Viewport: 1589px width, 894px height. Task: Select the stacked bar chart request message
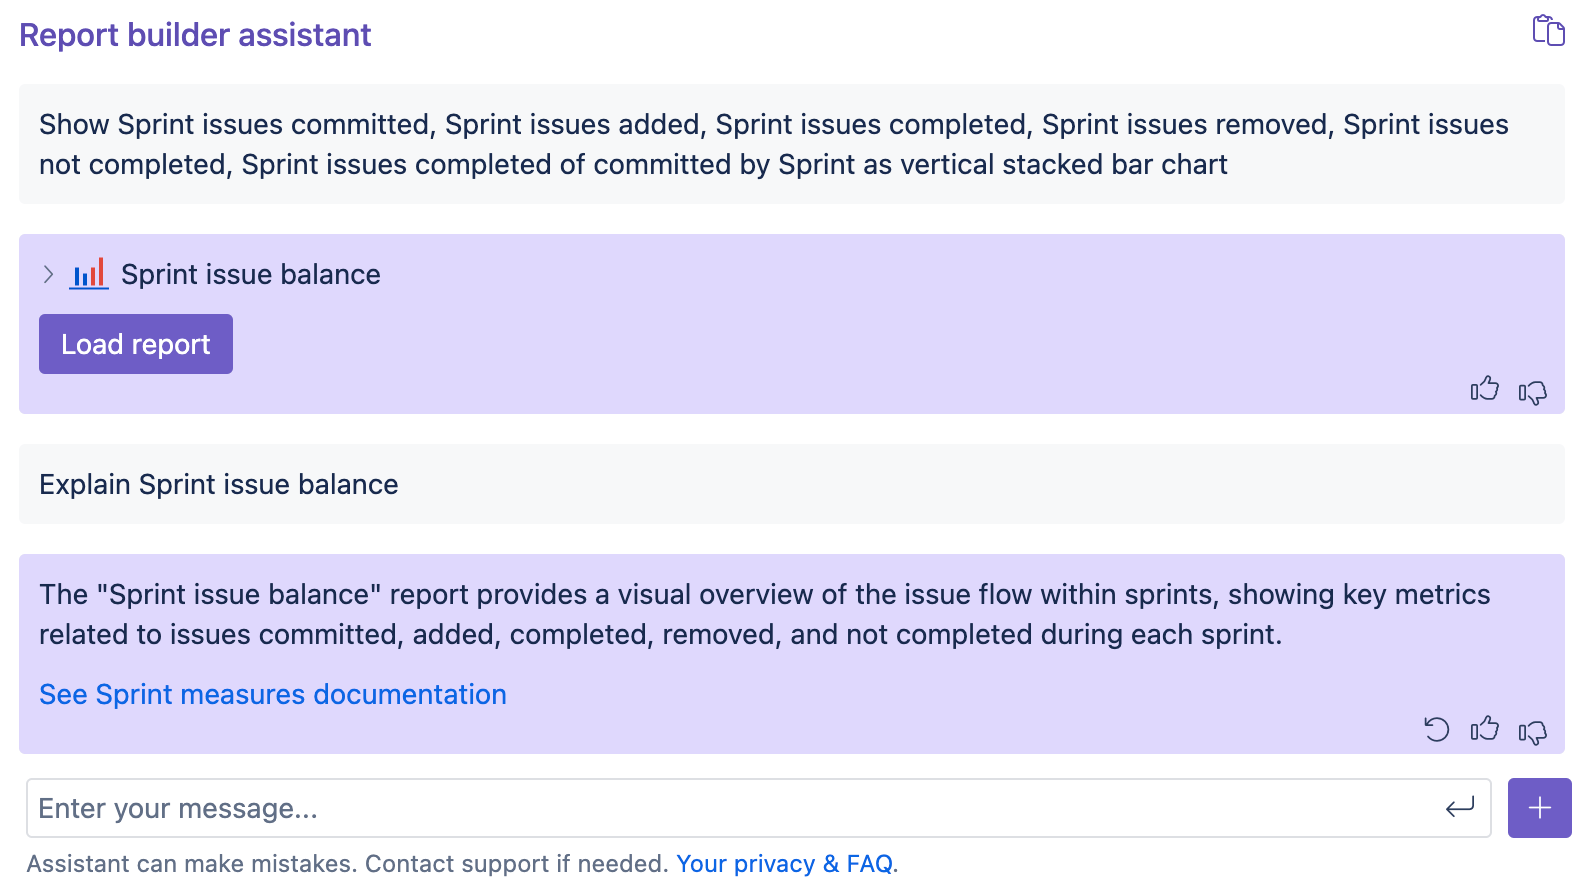[x=774, y=144]
